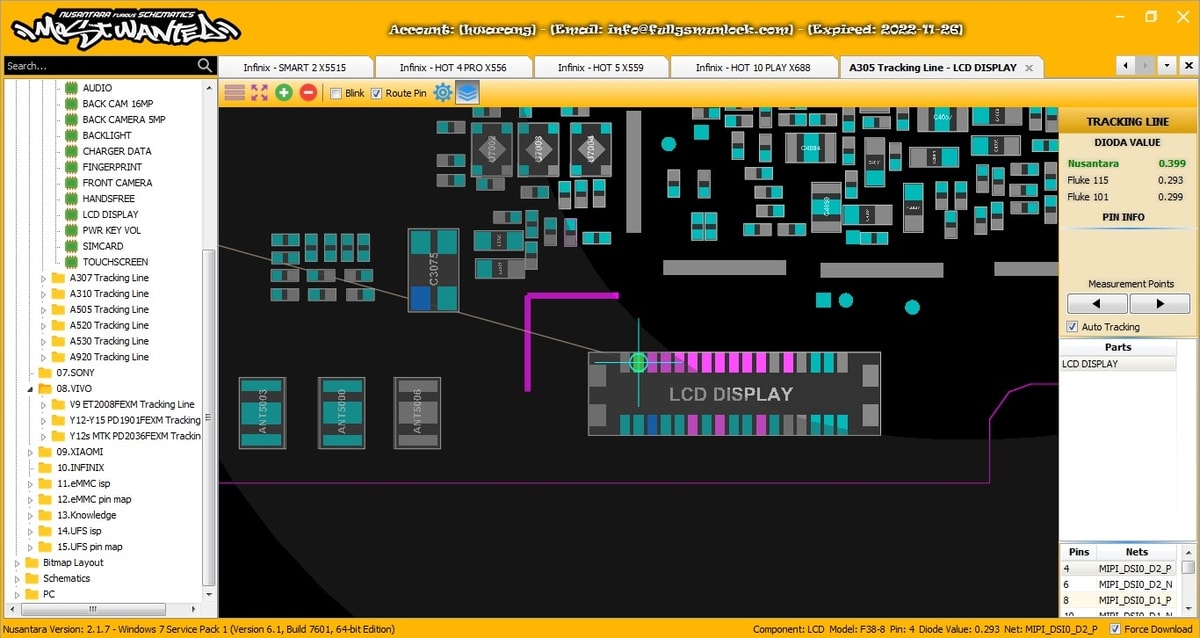Switch to Infinix - HOT 10 PLAY X688 tab

click(x=753, y=67)
